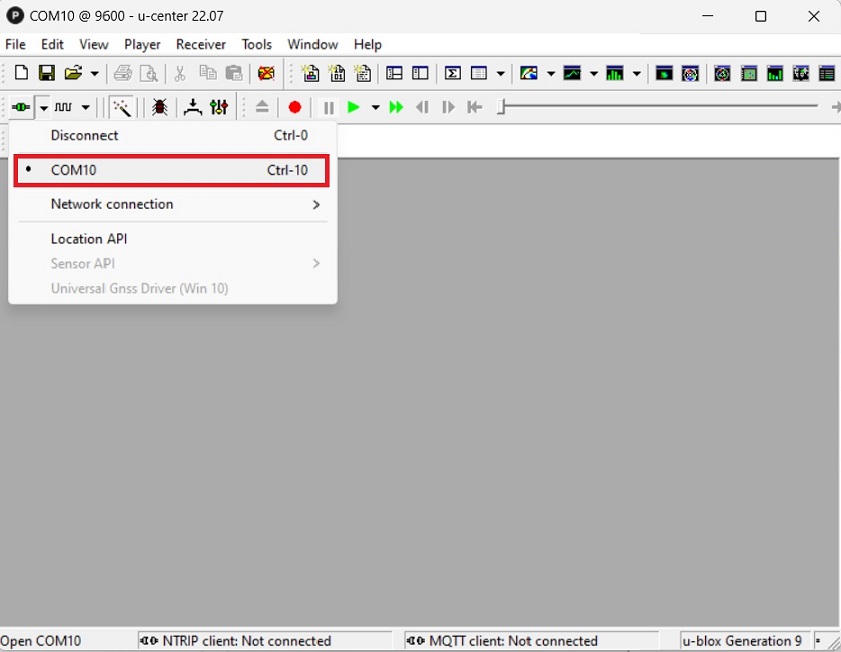Image resolution: width=841 pixels, height=652 pixels.
Task: Create a new file with blank page icon
Action: tap(21, 73)
